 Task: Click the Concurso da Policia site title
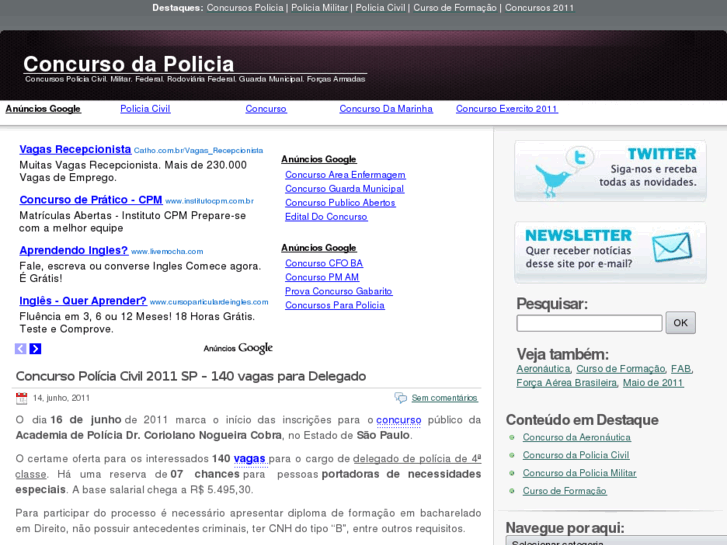(x=128, y=64)
